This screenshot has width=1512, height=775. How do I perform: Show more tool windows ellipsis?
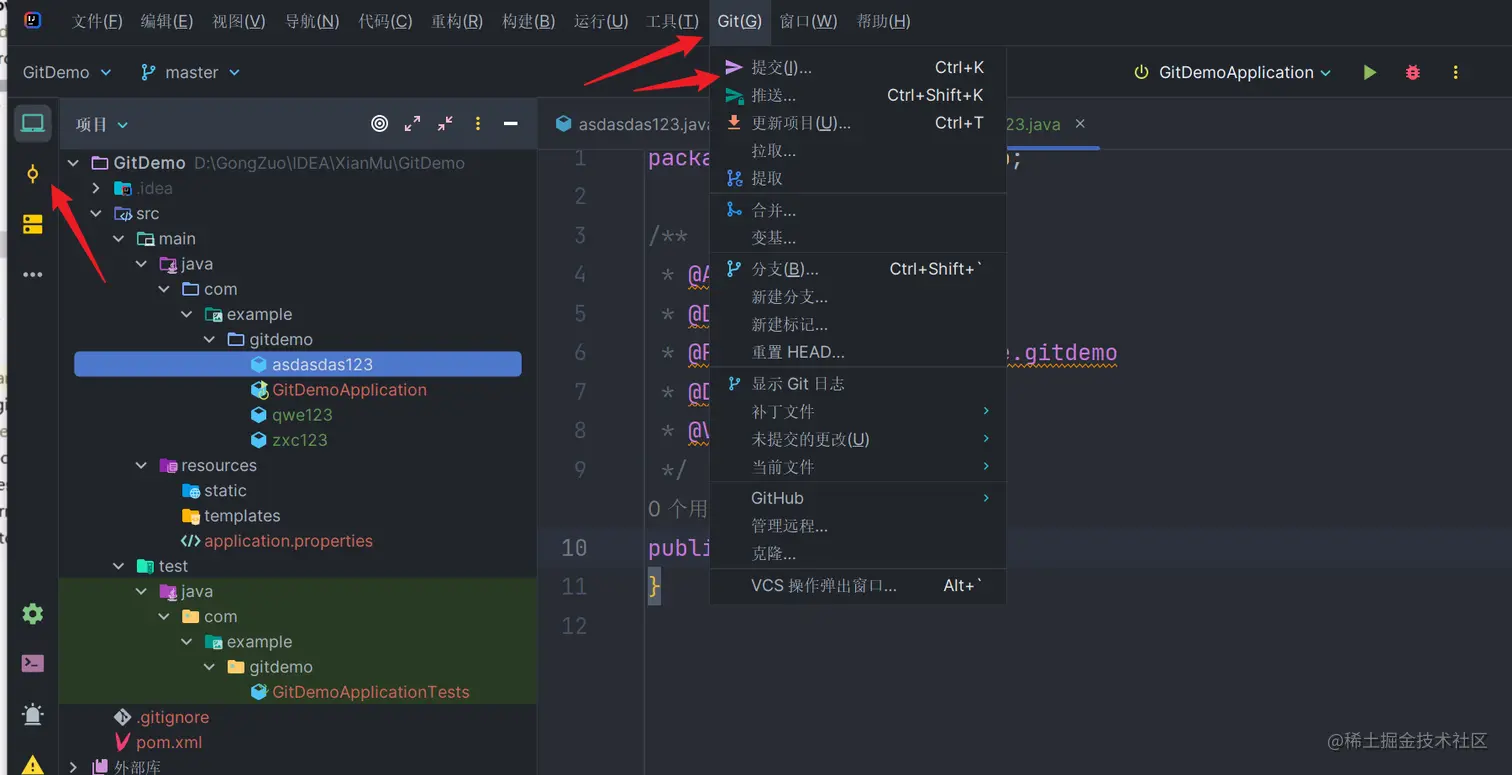tap(33, 274)
